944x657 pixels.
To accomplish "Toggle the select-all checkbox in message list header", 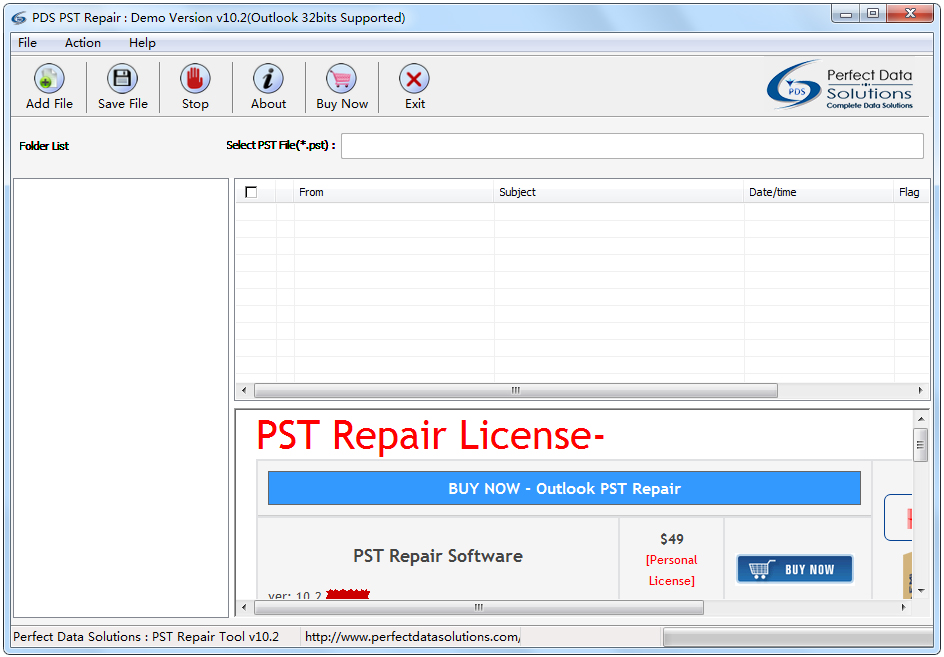I will 251,192.
